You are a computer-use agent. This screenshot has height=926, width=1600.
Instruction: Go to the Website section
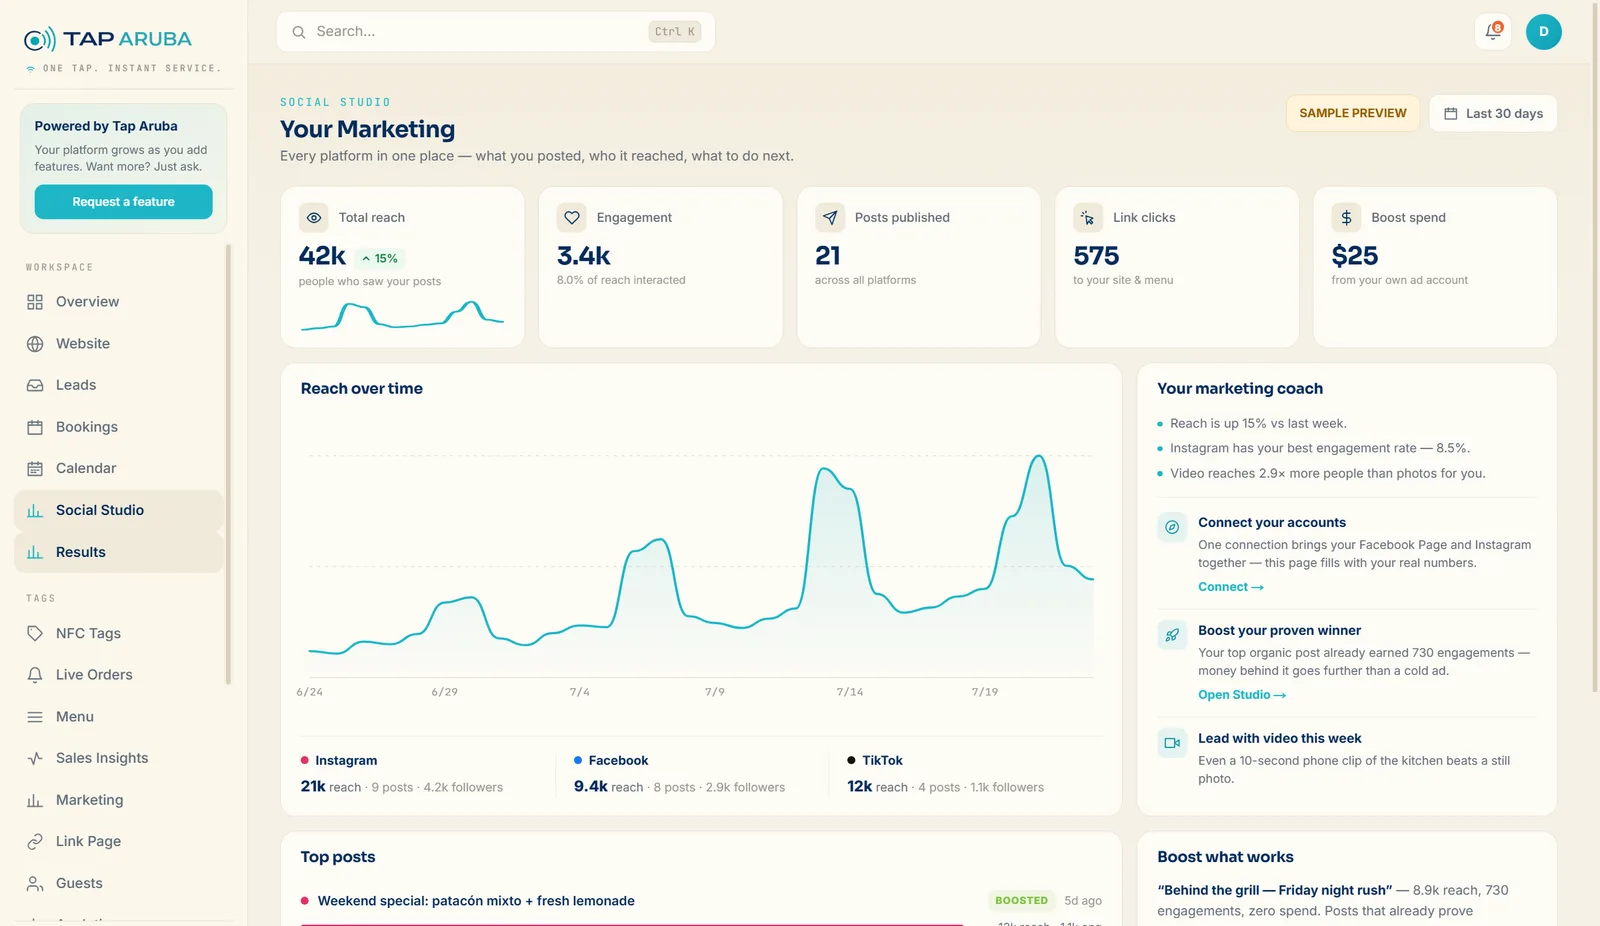[x=119, y=344]
